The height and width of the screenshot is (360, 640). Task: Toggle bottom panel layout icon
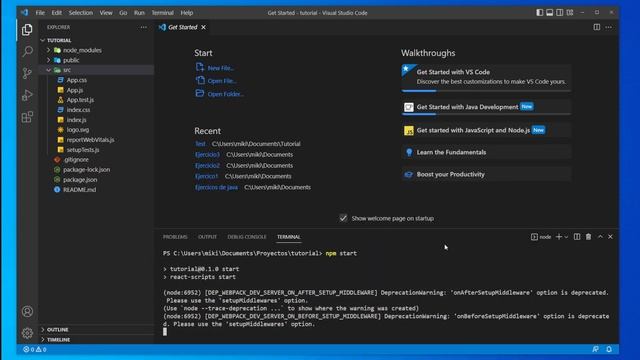click(550, 13)
